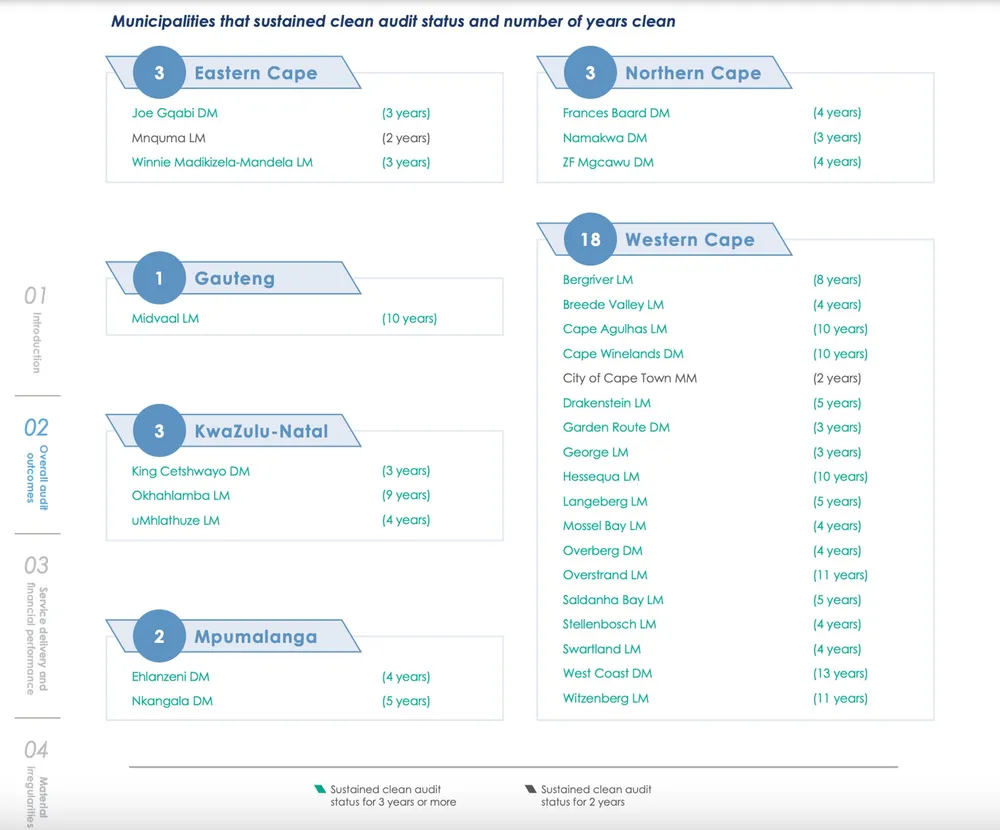Screen dimensions: 1000x830
Task: Click the Eastern Cape count badge
Action: point(159,73)
